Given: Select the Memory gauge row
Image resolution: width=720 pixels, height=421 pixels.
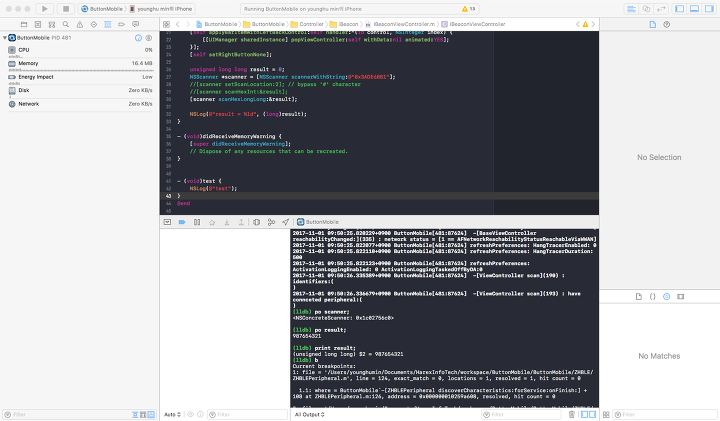Looking at the screenshot, I should point(80,64).
